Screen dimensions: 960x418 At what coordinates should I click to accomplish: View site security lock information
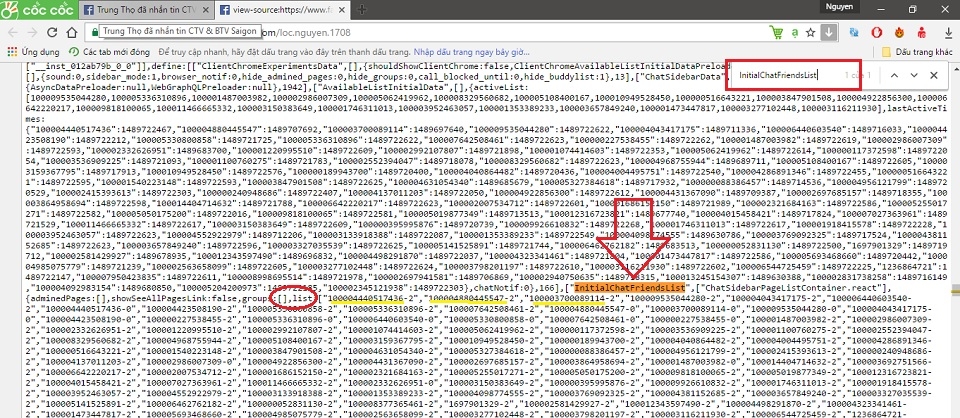94,32
